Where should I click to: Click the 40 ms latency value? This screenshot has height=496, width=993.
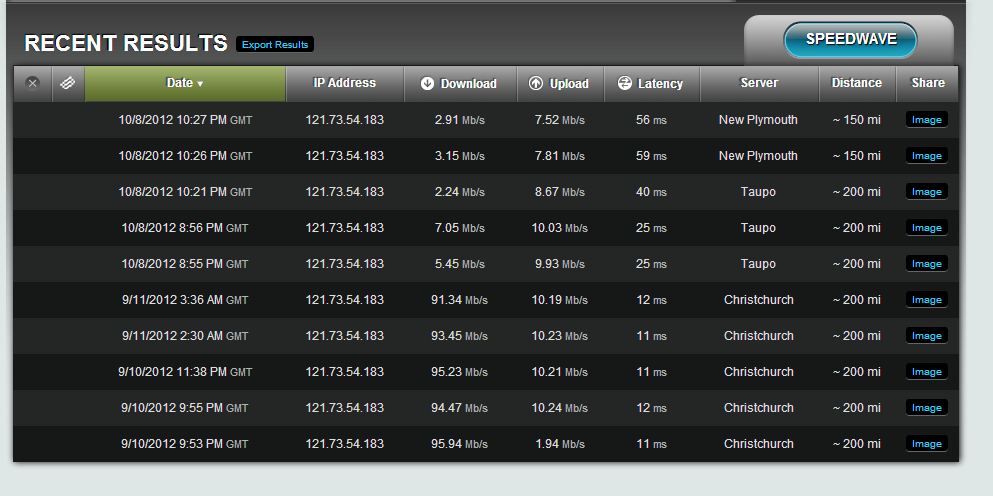[651, 192]
